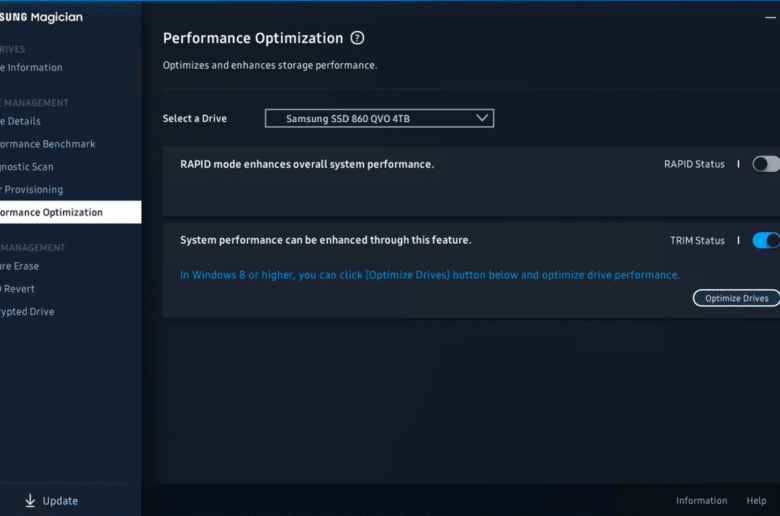Click the blue Windows 8 Optimize Drives hint text
Screen dimensions: 780x516
point(430,275)
